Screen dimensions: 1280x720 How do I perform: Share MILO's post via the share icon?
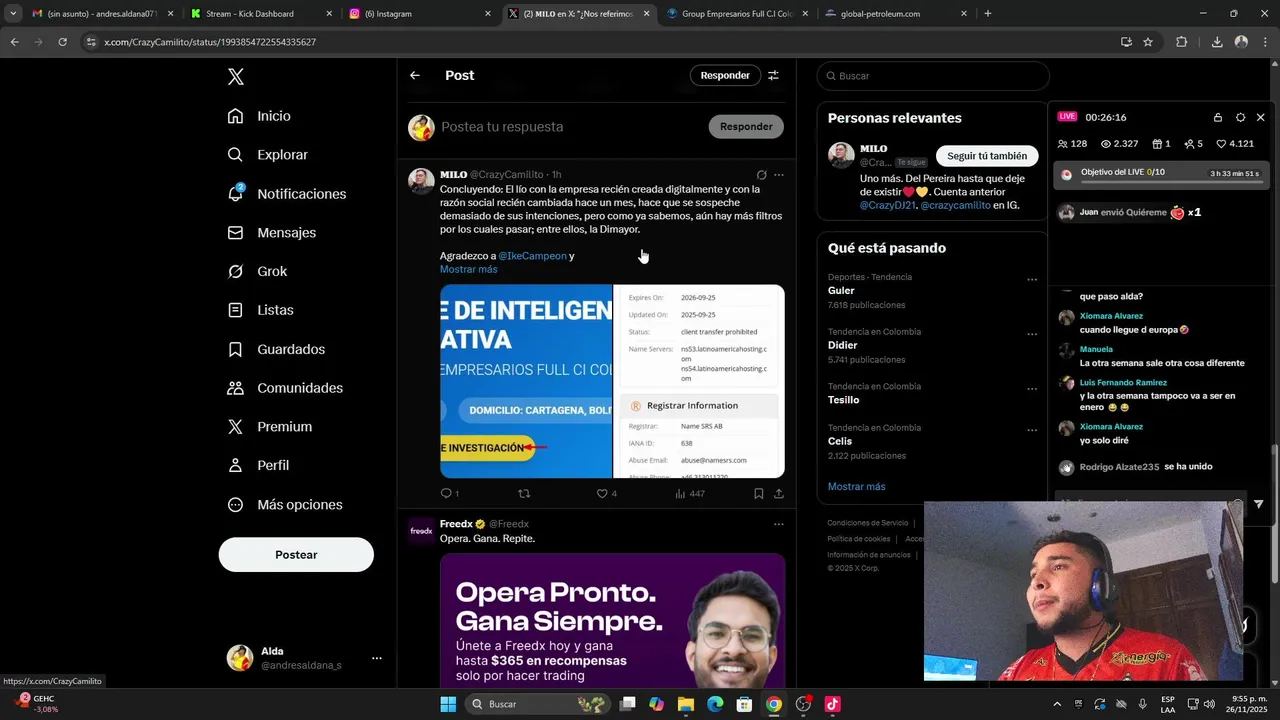coord(779,493)
